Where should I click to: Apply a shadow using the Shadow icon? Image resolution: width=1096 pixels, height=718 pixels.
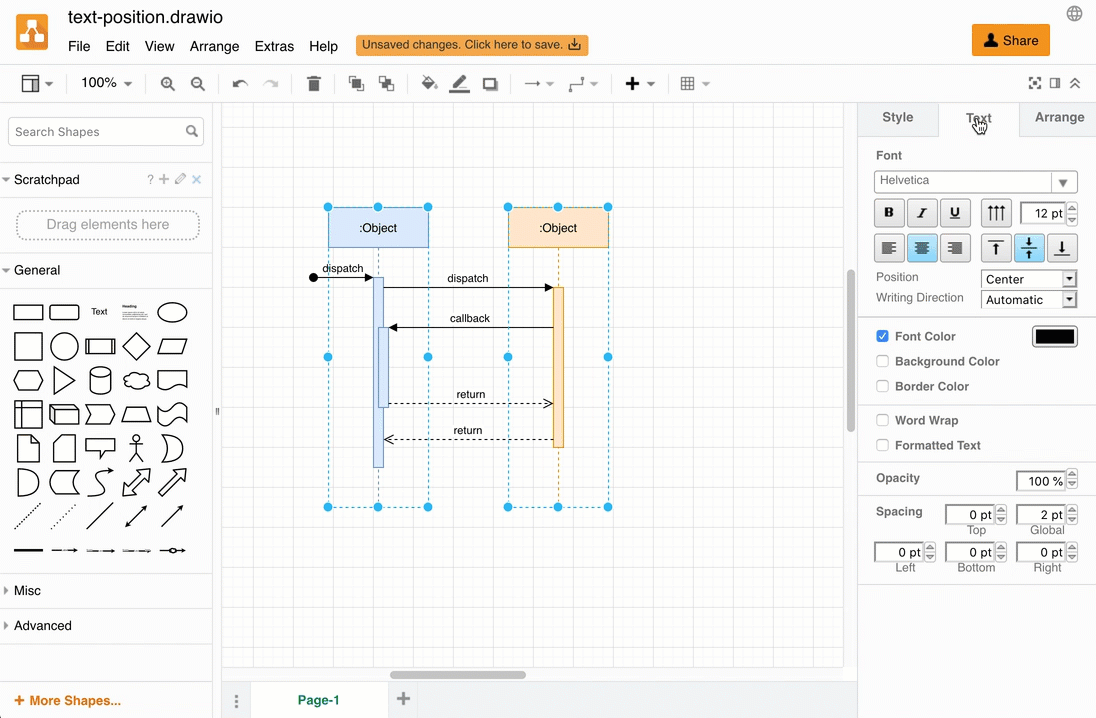point(490,83)
